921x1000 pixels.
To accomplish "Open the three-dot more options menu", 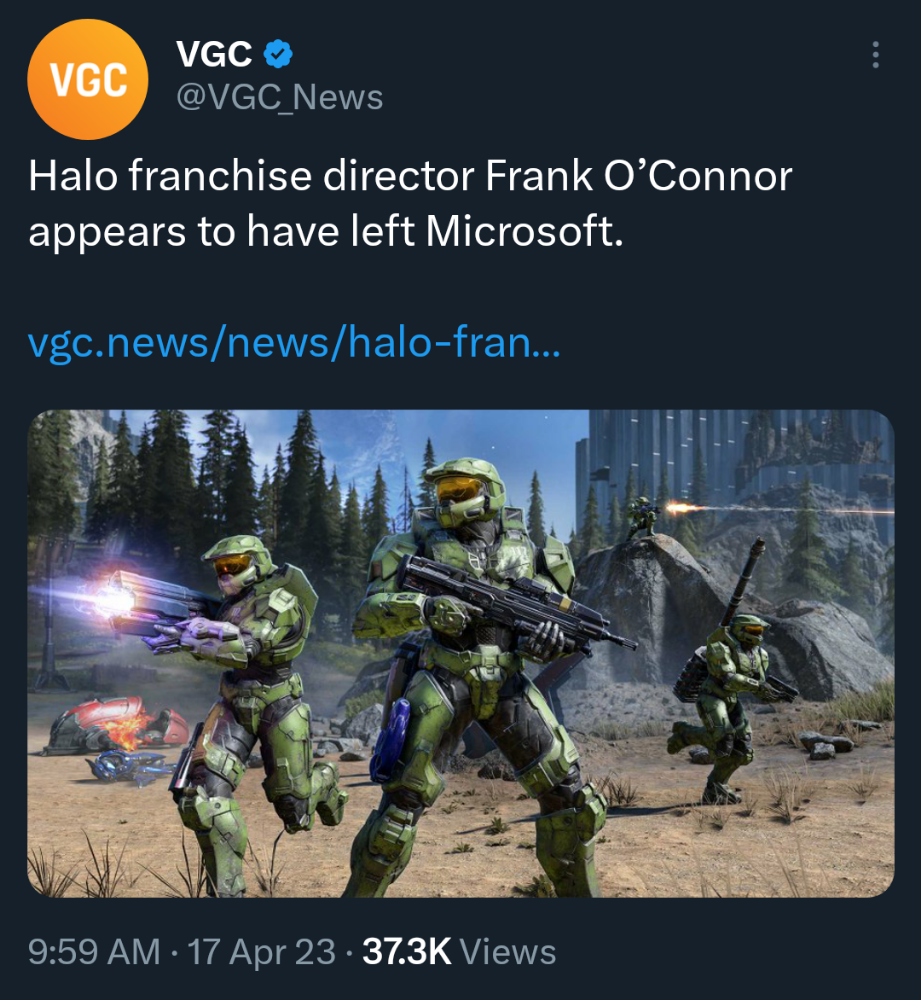I will [x=875, y=55].
